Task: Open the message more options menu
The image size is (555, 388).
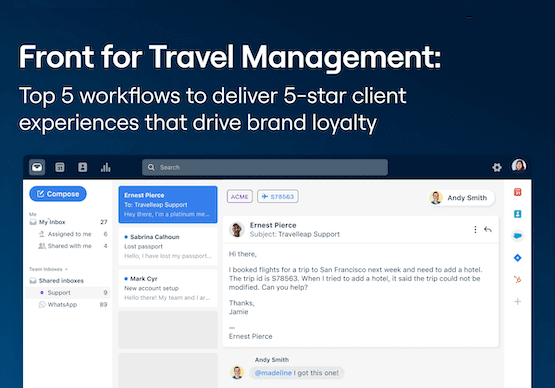Action: [475, 229]
